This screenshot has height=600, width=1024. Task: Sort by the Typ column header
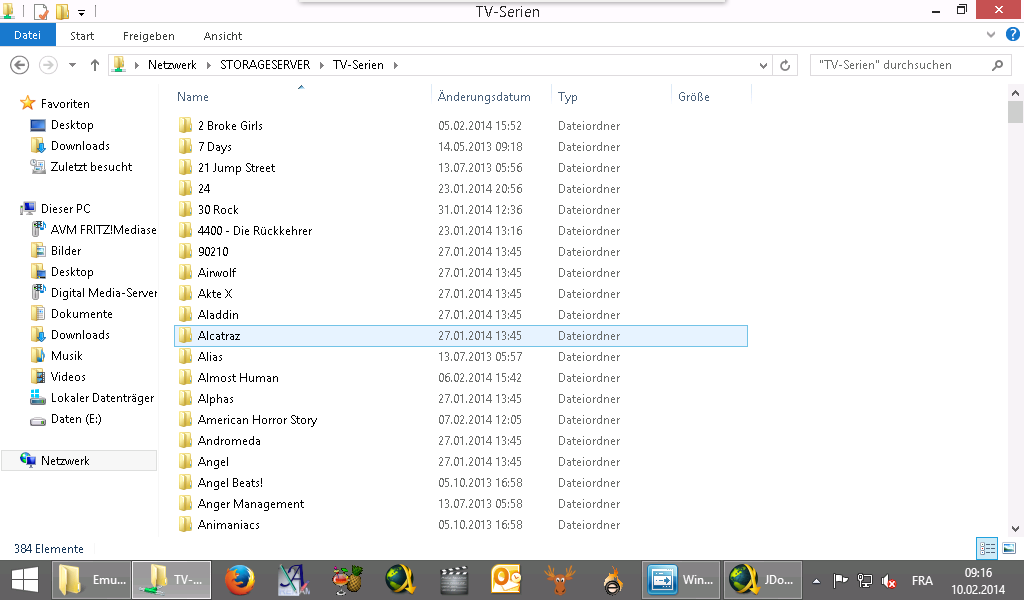[568, 97]
